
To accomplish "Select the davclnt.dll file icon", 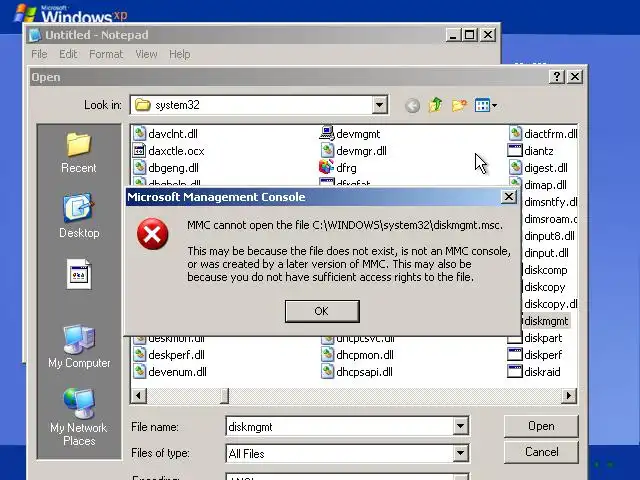I will [x=139, y=133].
